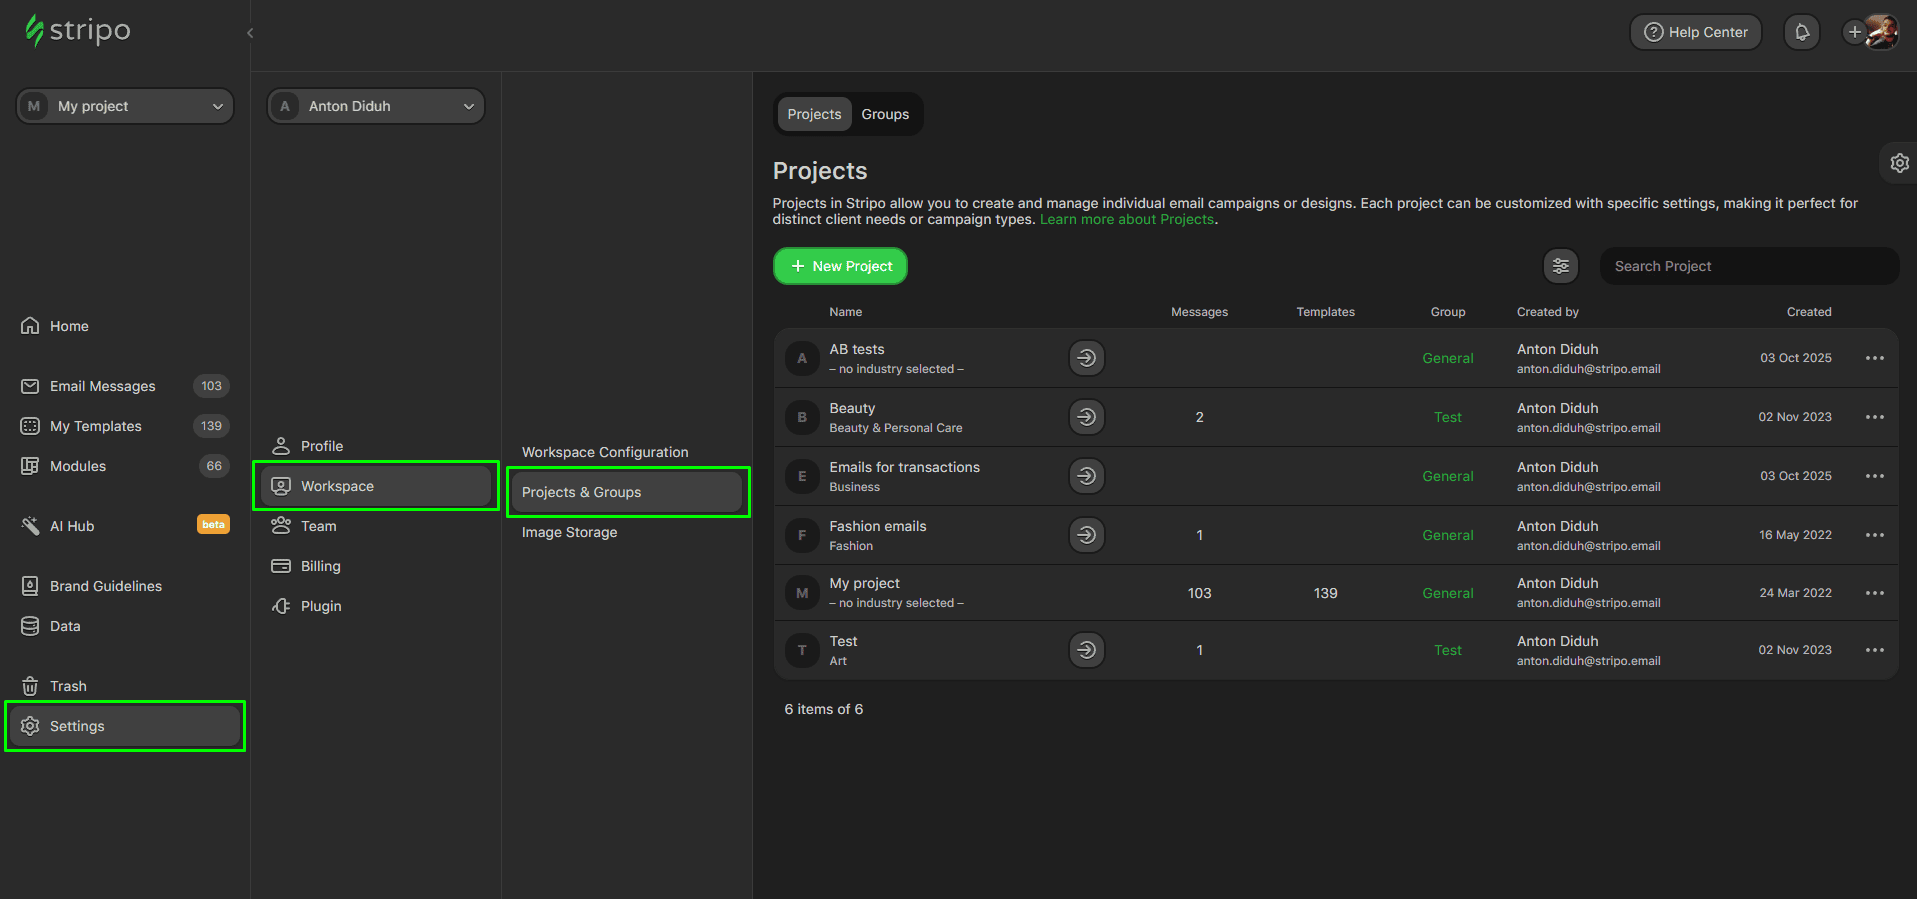Click General group of AB tests
This screenshot has height=899, width=1917.
[1447, 358]
